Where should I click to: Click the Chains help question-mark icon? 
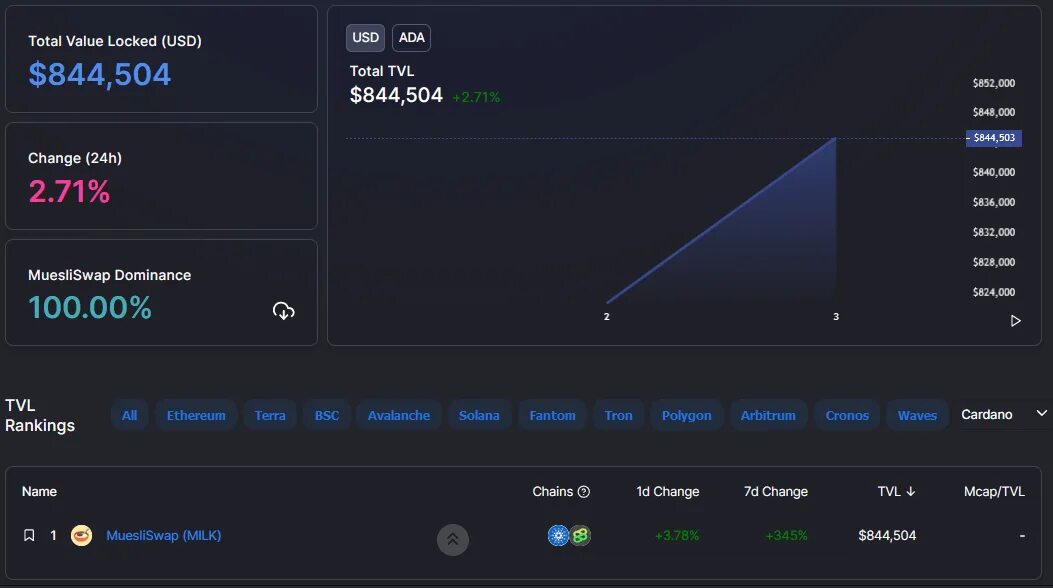tap(584, 491)
